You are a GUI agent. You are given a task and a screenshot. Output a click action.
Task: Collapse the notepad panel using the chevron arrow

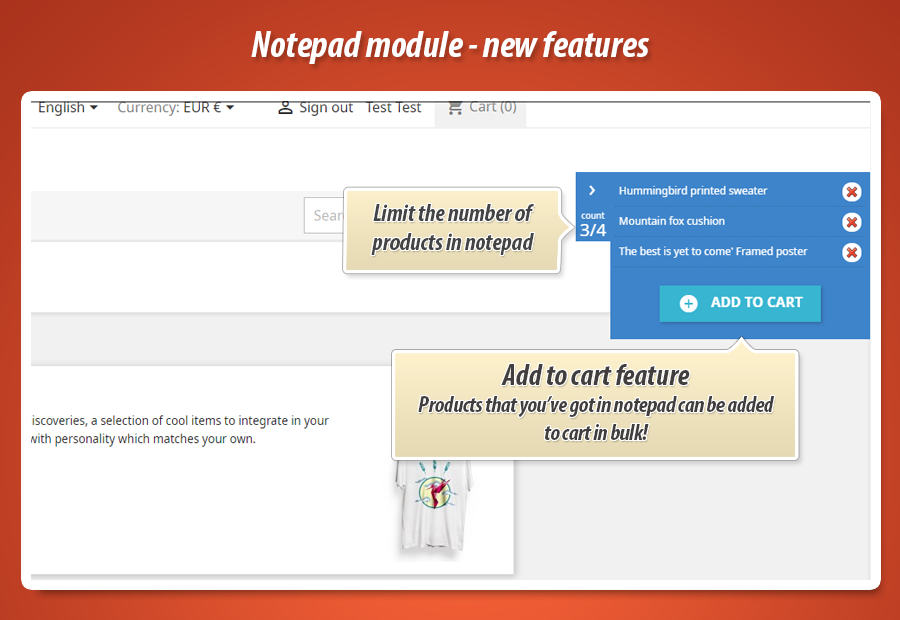tap(592, 190)
